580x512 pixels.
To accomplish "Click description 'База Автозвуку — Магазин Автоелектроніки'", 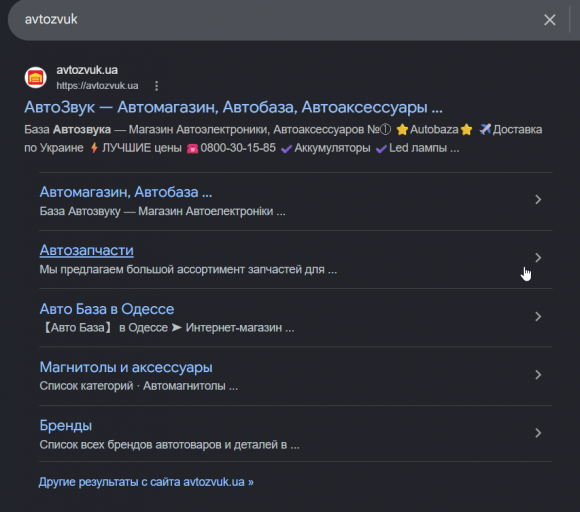I will (x=162, y=211).
